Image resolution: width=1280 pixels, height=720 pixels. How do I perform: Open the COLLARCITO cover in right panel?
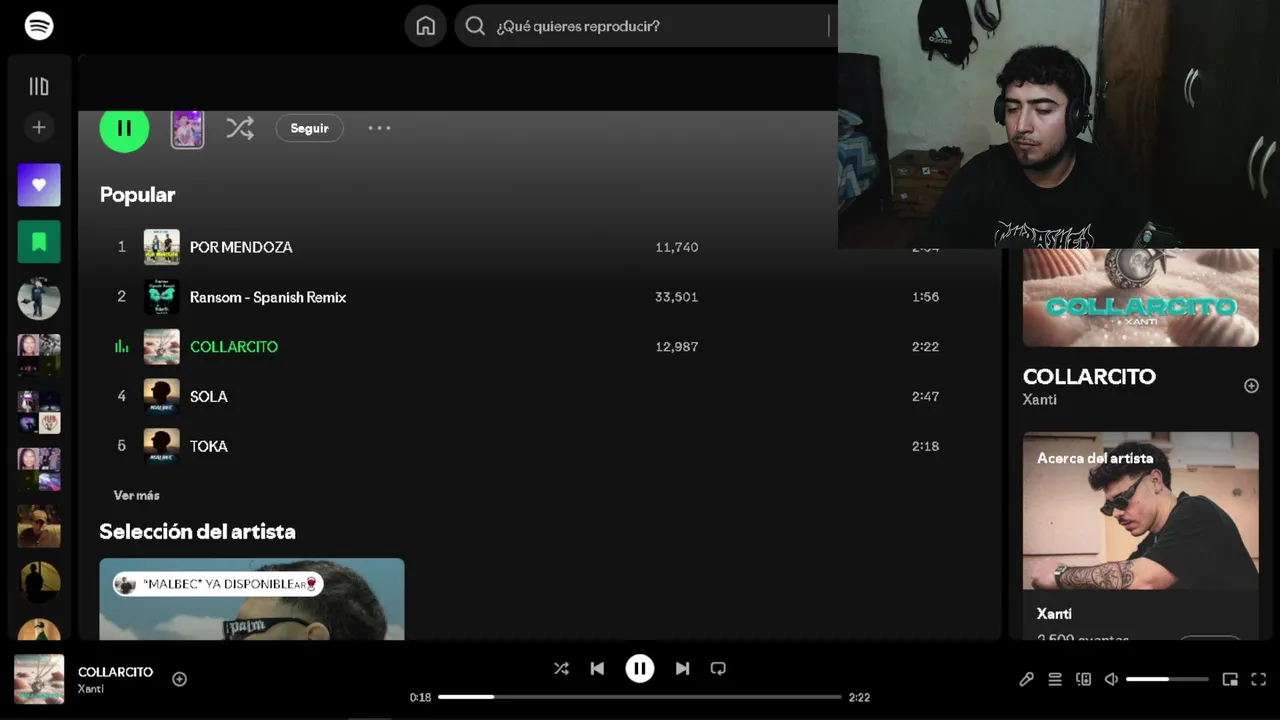1140,298
